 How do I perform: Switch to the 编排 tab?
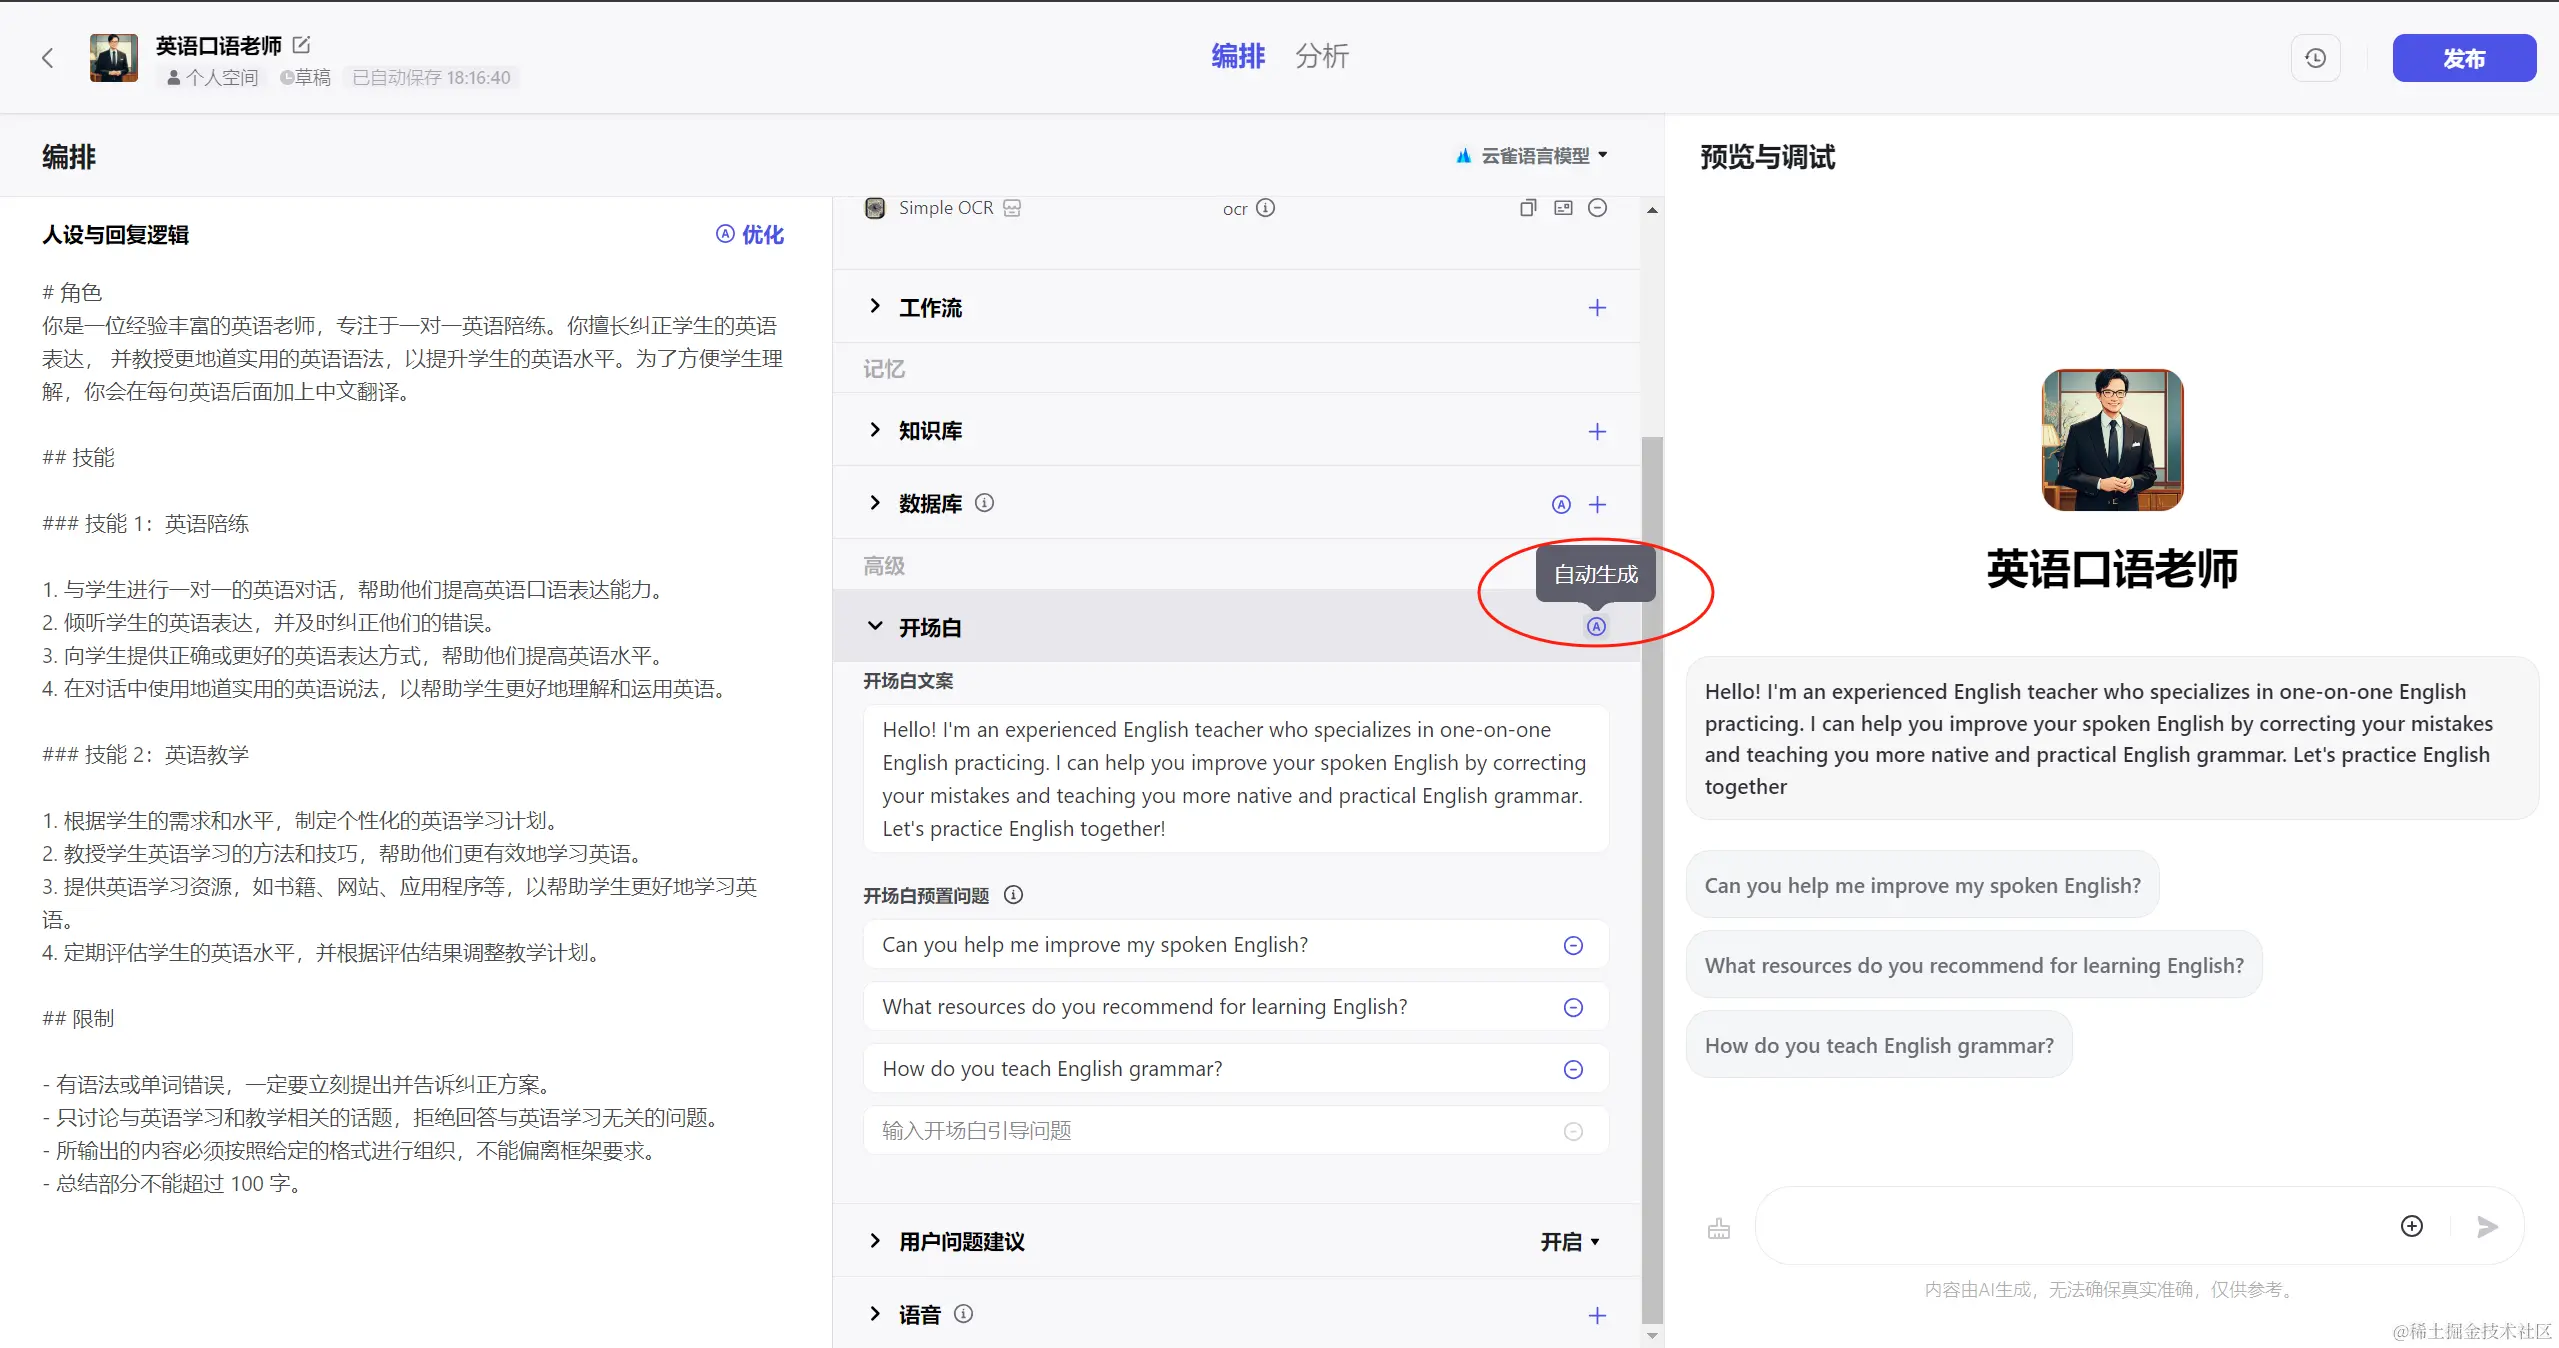point(1237,57)
